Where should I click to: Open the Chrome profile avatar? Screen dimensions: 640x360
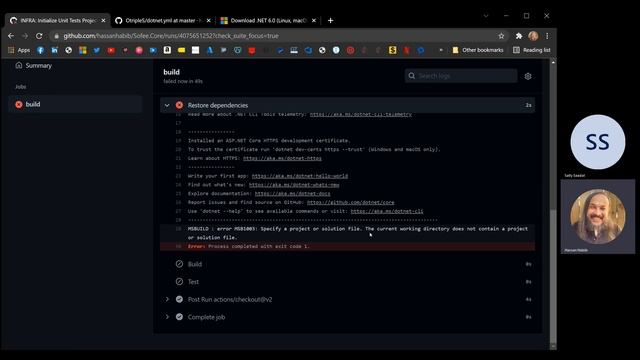[533, 36]
